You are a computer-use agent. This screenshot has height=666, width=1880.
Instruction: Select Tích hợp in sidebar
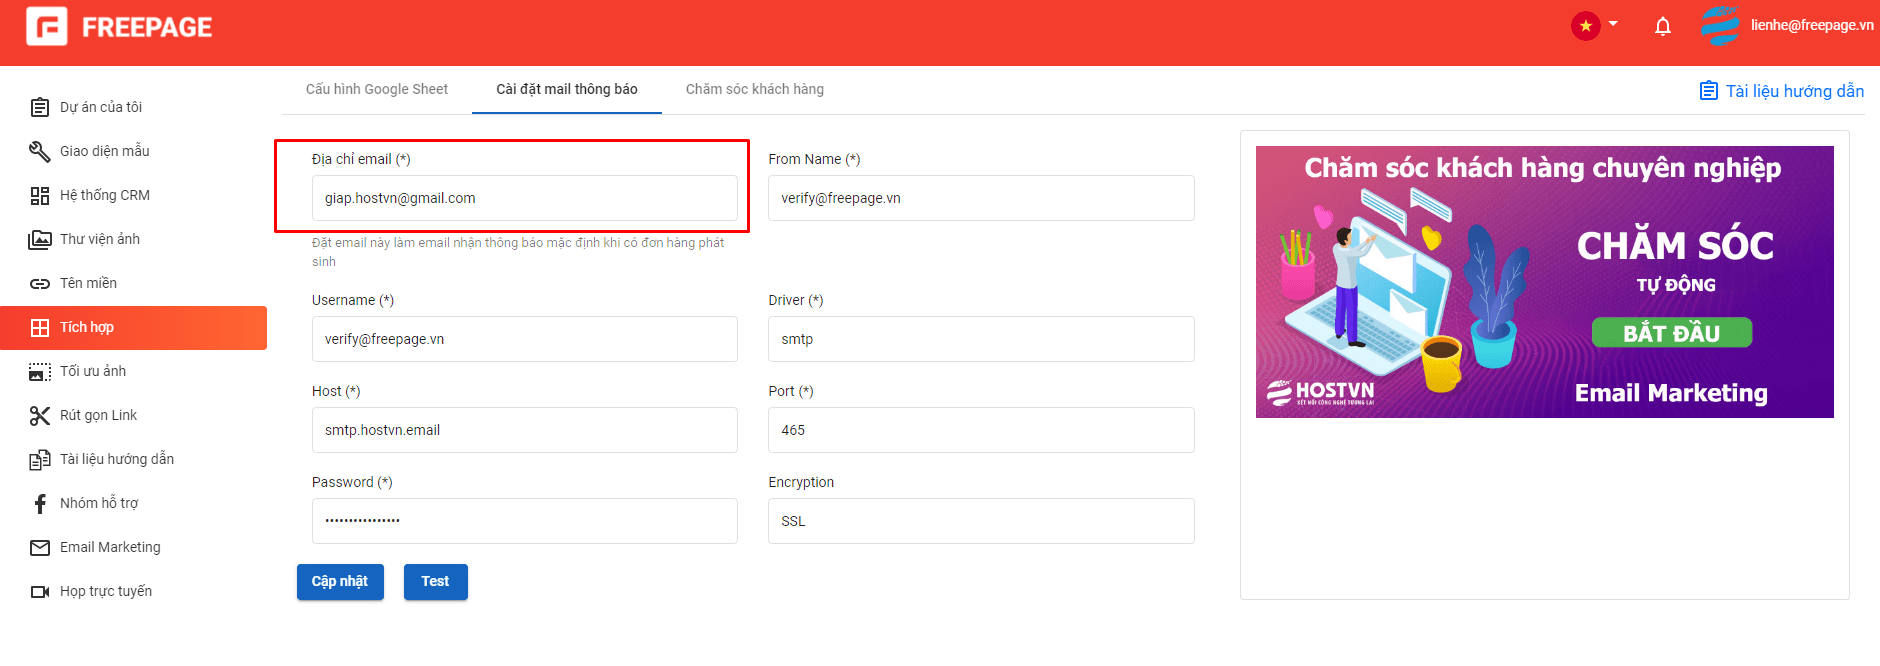click(x=134, y=327)
